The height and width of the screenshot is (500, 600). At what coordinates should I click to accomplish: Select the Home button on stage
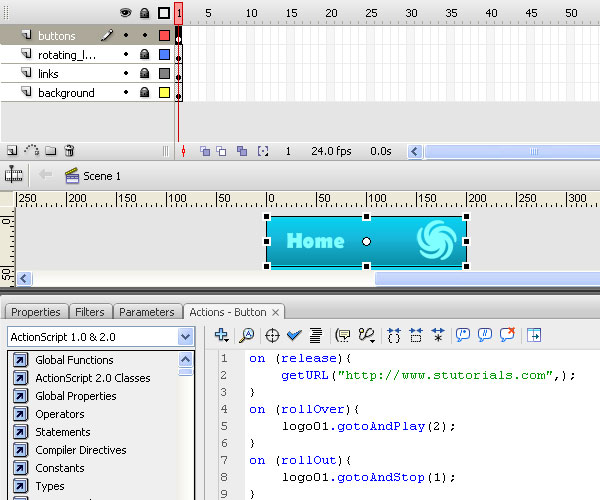point(366,241)
